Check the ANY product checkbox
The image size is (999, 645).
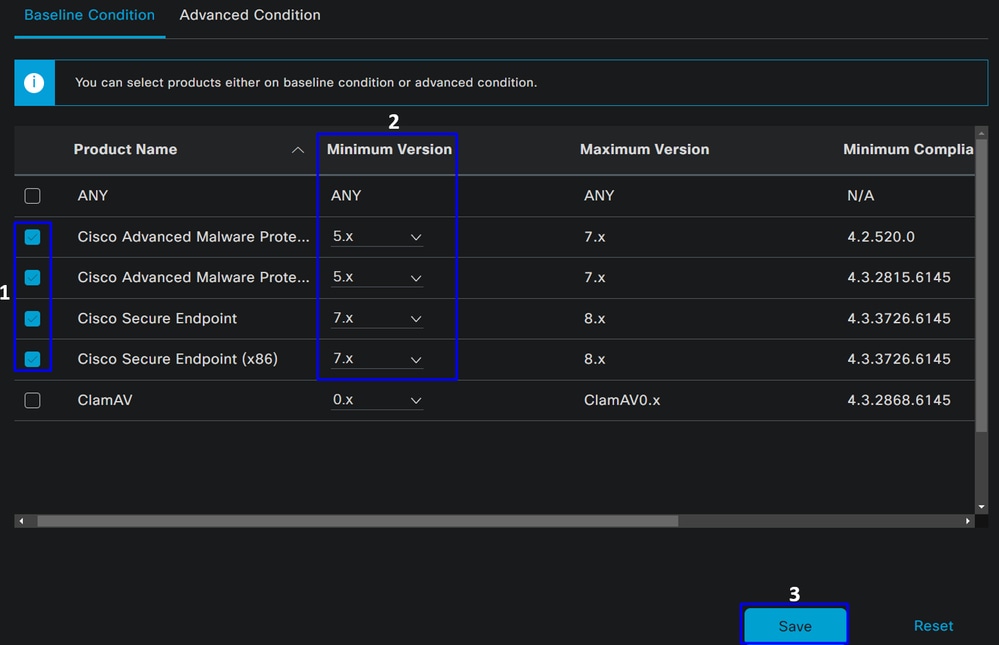pos(32,196)
